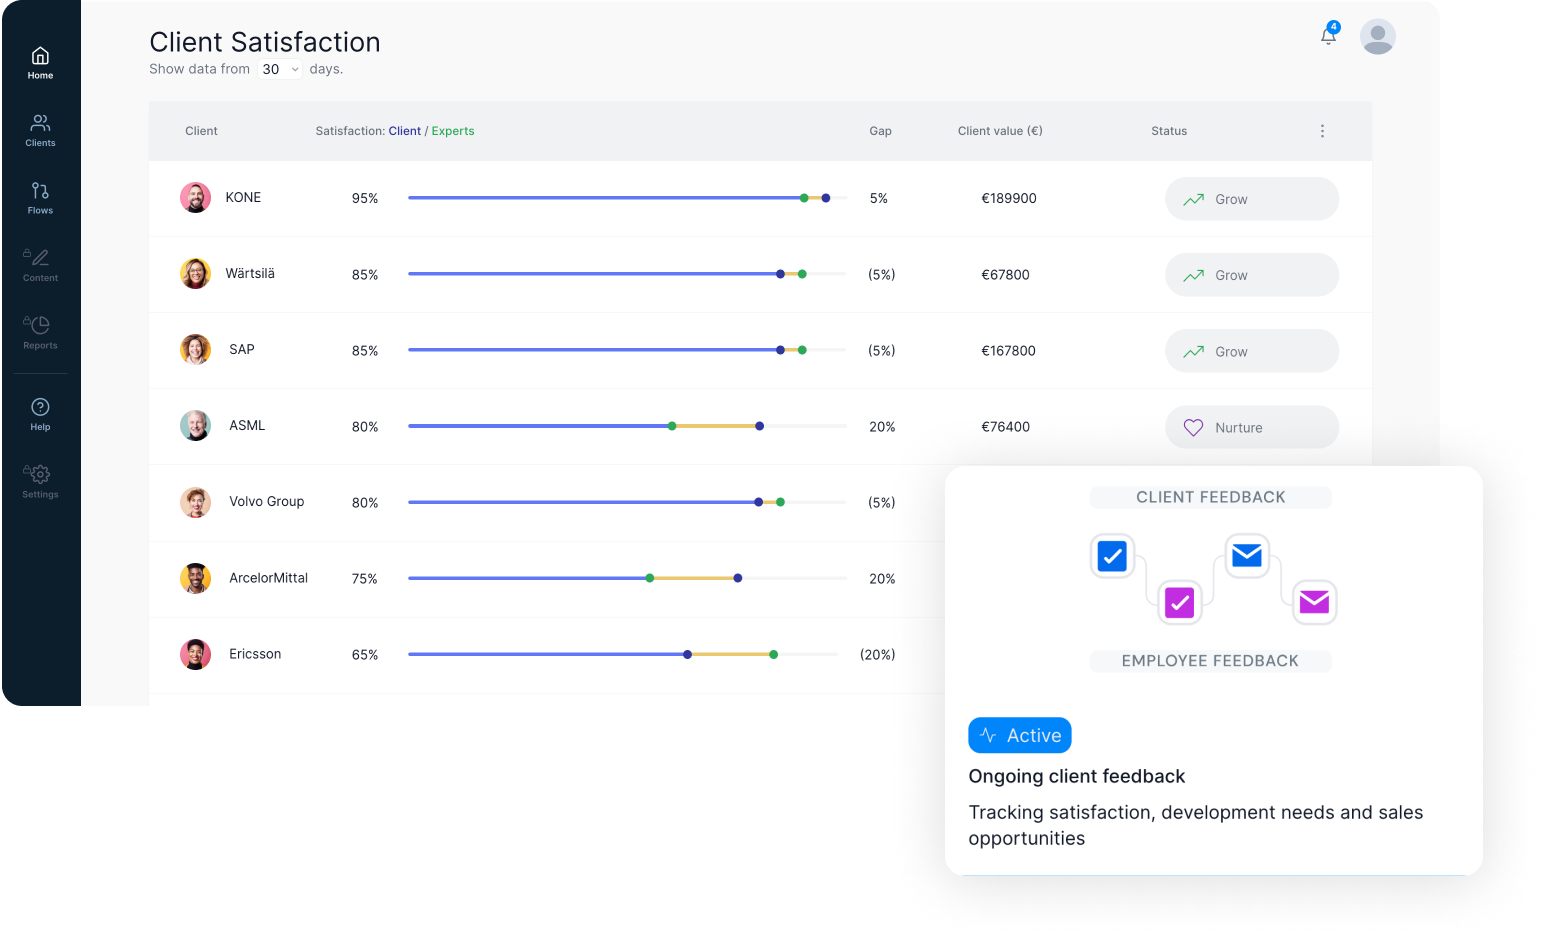Click the CLIENT FEEDBACK label
This screenshot has height=945, width=1548.
click(x=1211, y=497)
